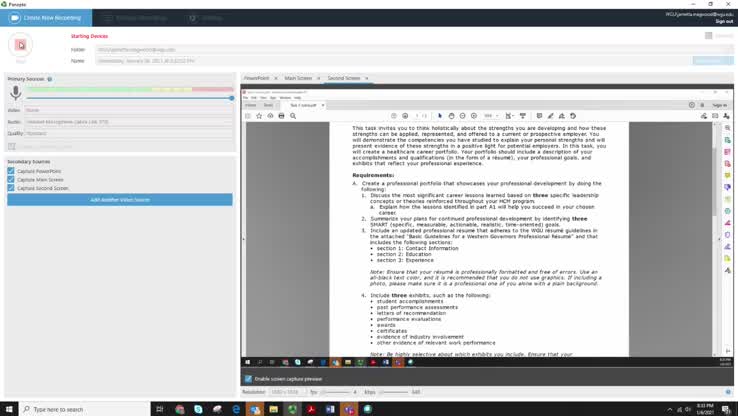Open Task View from the taskbar

(160, 409)
